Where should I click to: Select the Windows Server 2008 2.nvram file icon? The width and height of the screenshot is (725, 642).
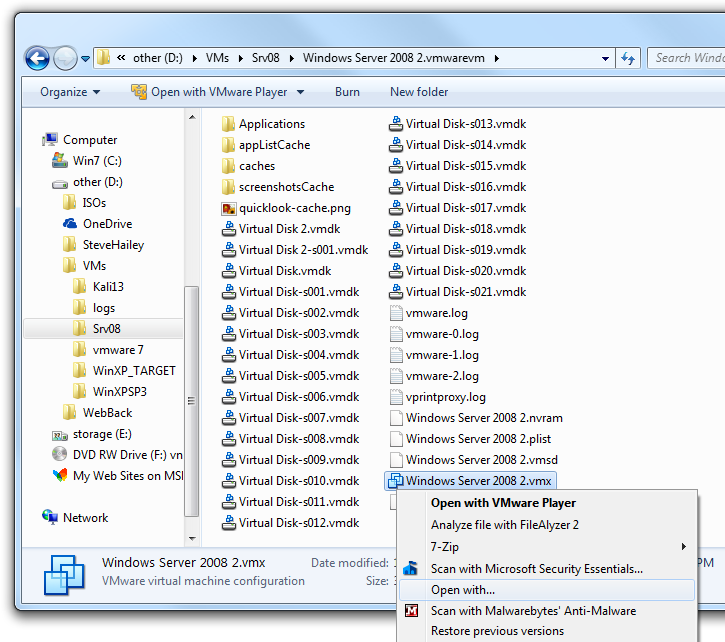point(396,418)
